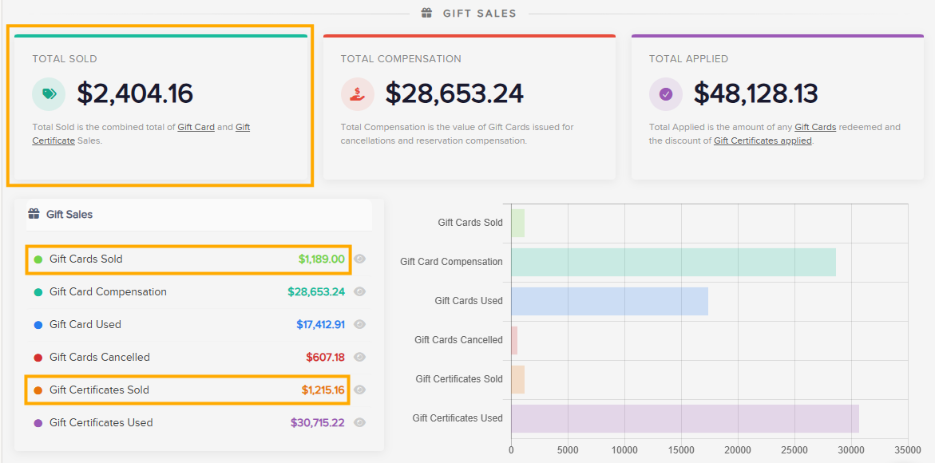This screenshot has height=463, width=936.
Task: Click the Gift Cards Used chart axis label
Action: click(x=469, y=301)
